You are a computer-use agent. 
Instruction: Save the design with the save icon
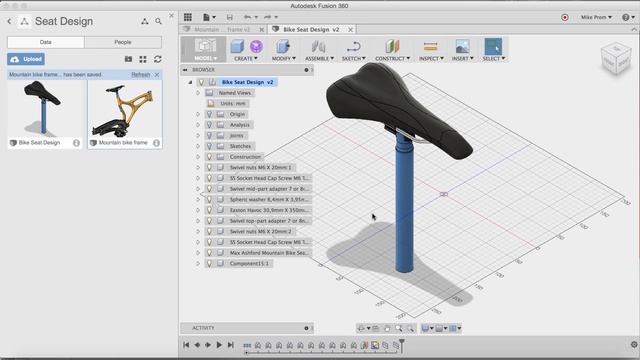click(229, 17)
